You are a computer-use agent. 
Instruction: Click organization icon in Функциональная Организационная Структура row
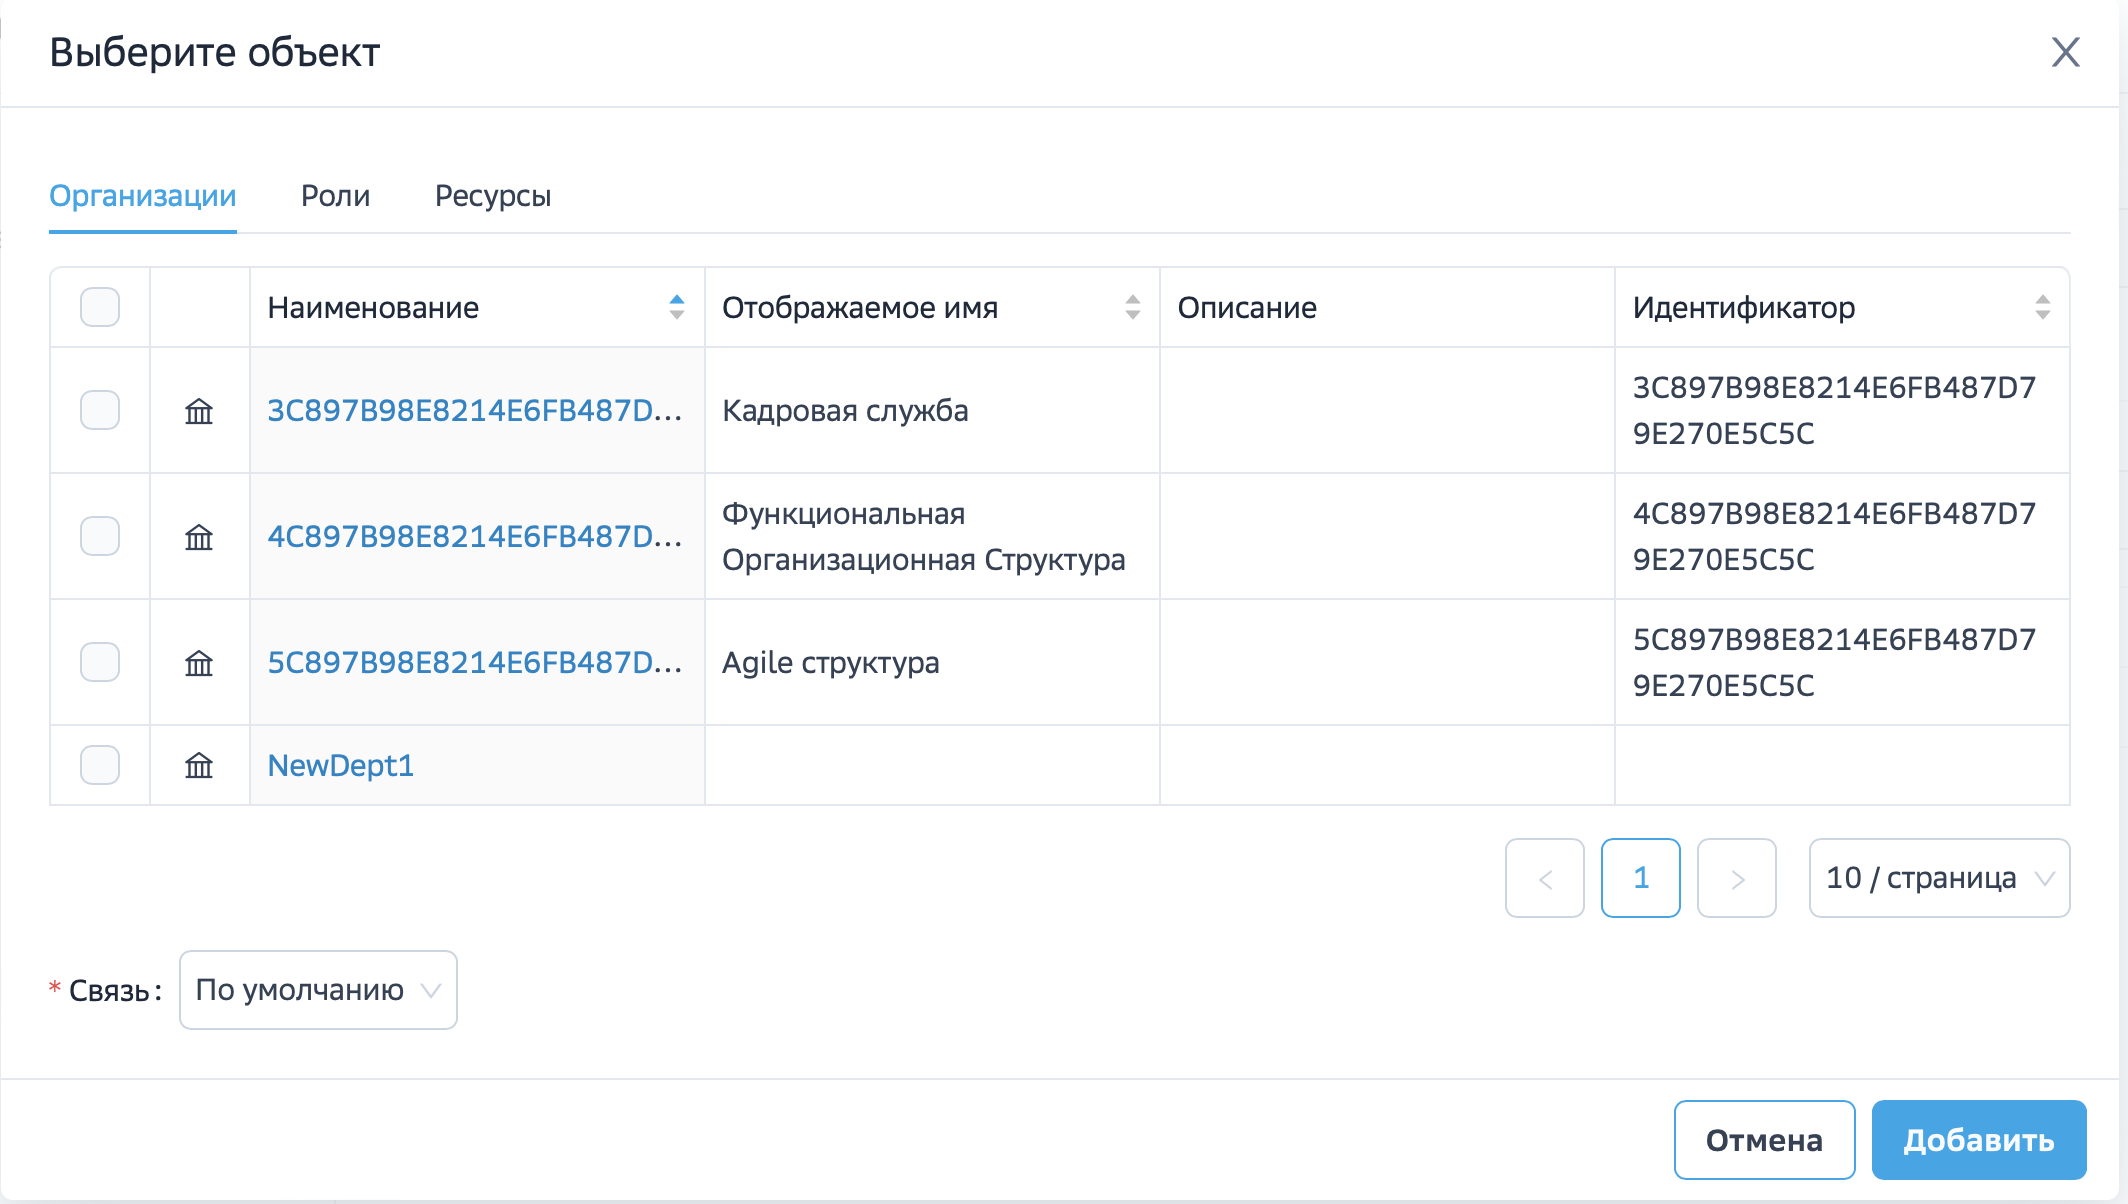199,537
